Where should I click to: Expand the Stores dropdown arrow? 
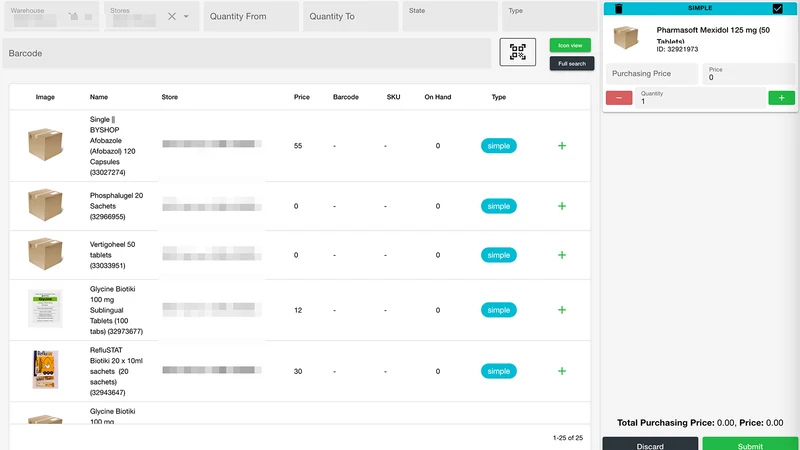pos(186,16)
